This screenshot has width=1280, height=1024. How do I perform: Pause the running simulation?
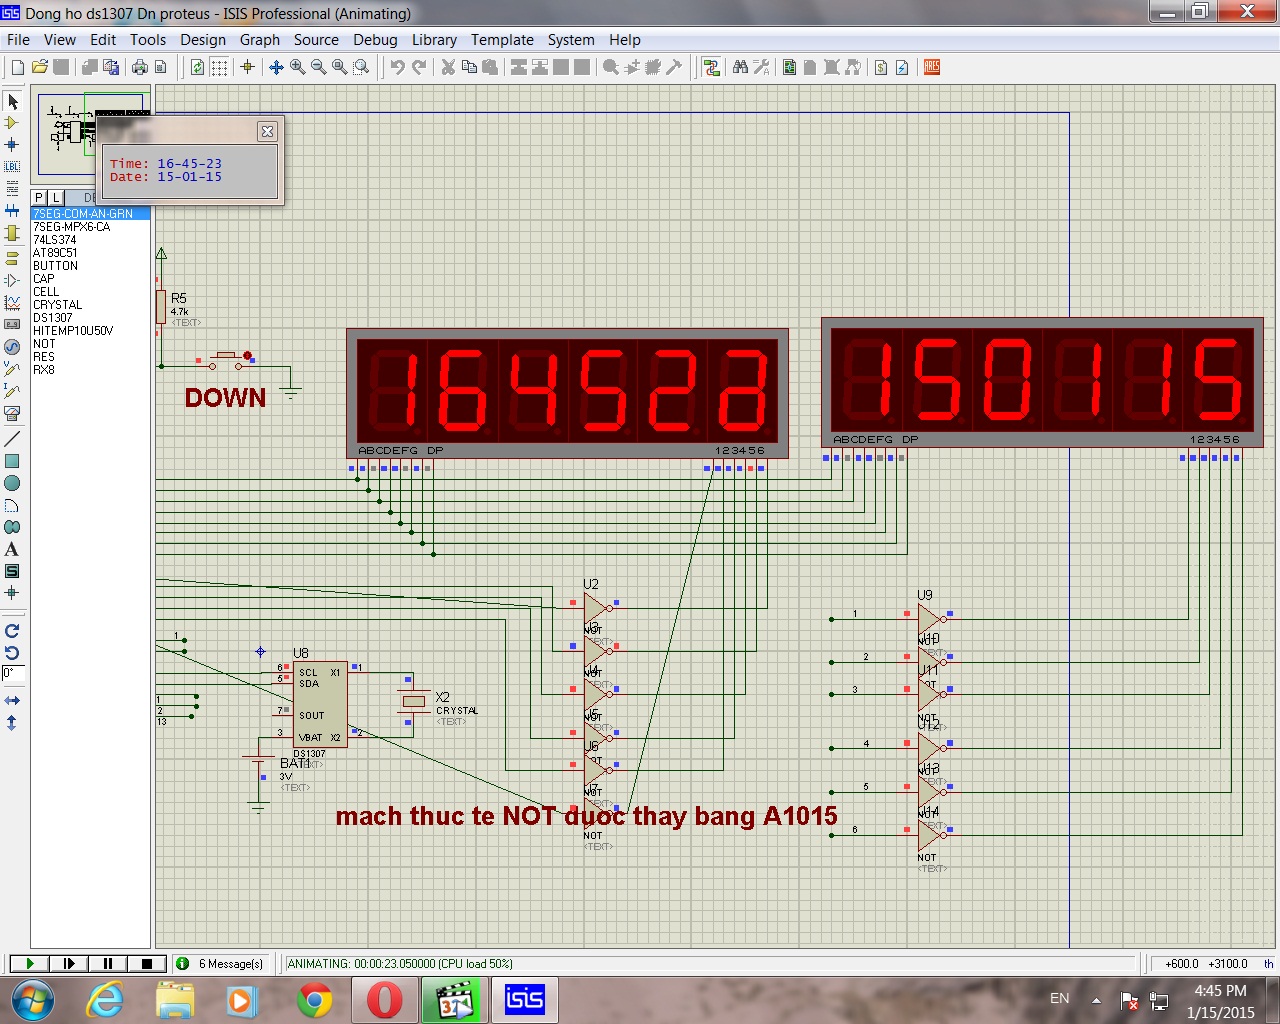(107, 964)
